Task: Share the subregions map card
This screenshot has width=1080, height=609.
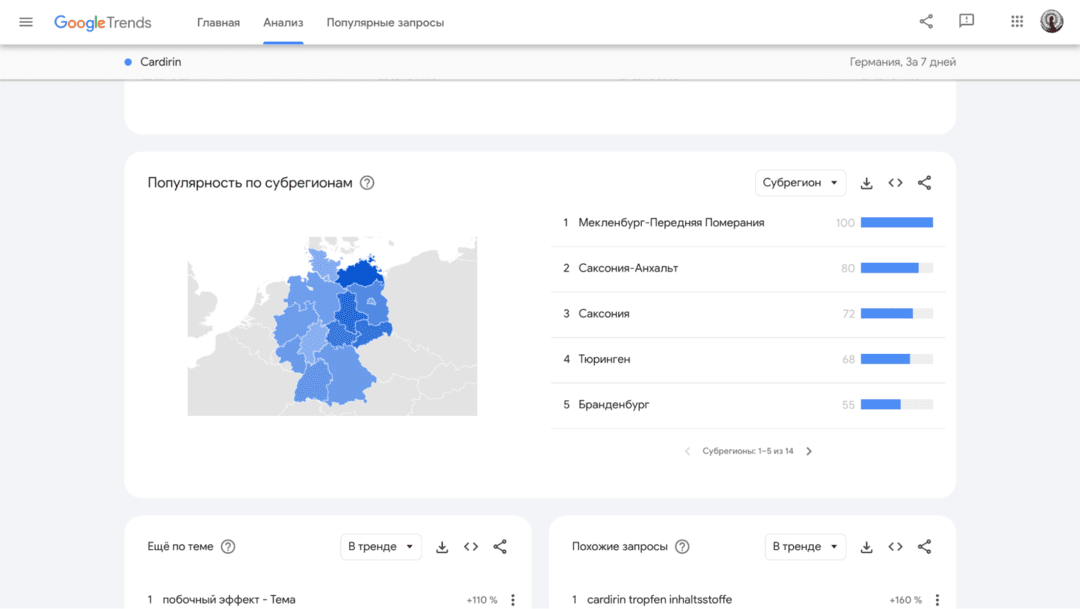Action: click(924, 182)
